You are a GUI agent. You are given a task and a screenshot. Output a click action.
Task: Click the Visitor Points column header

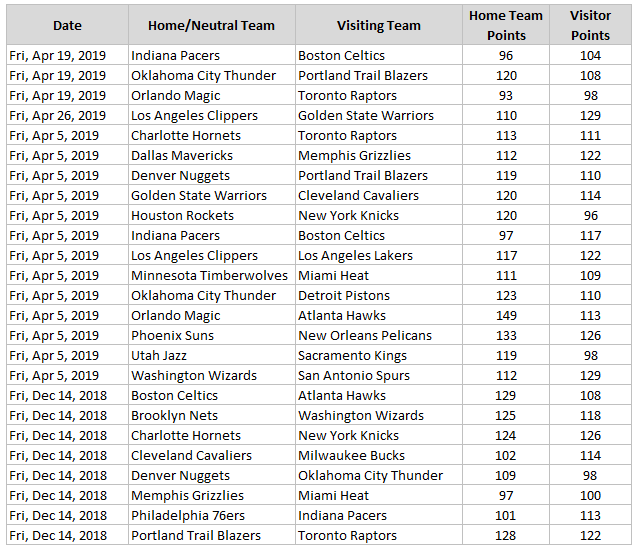[x=590, y=25]
